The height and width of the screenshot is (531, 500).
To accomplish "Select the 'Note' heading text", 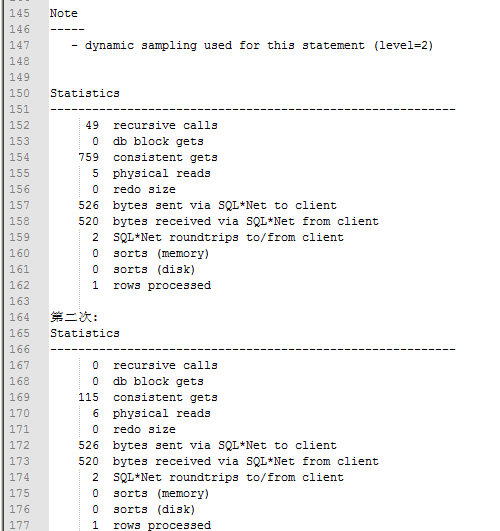I will [x=64, y=13].
